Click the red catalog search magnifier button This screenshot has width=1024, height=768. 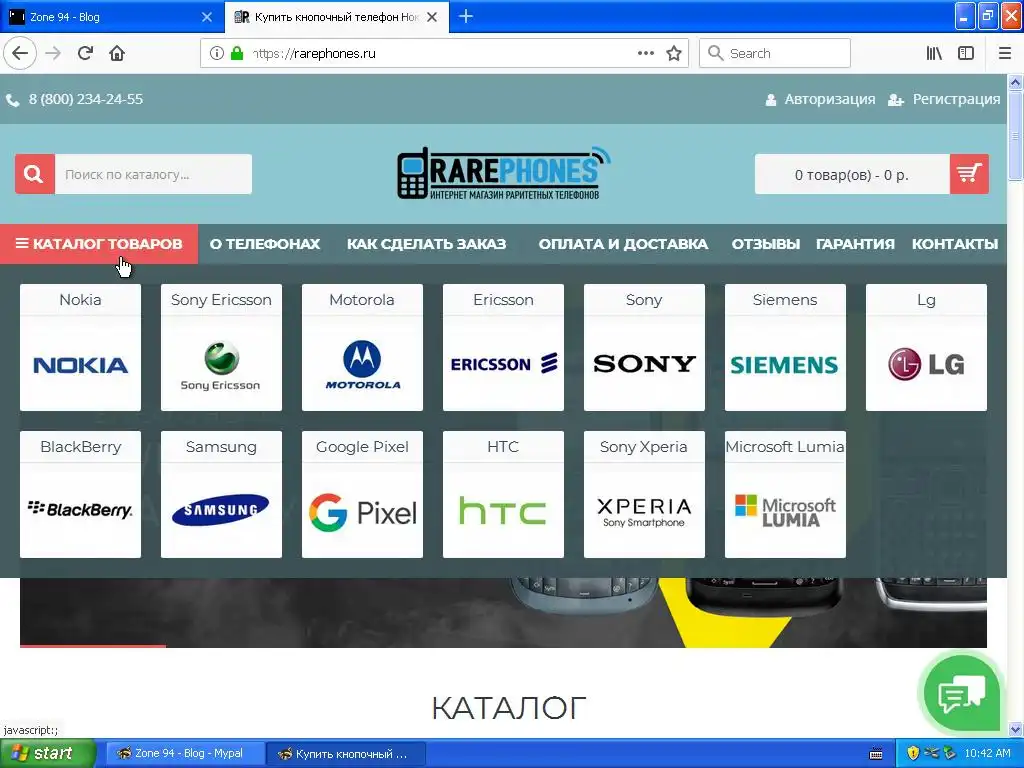35,174
